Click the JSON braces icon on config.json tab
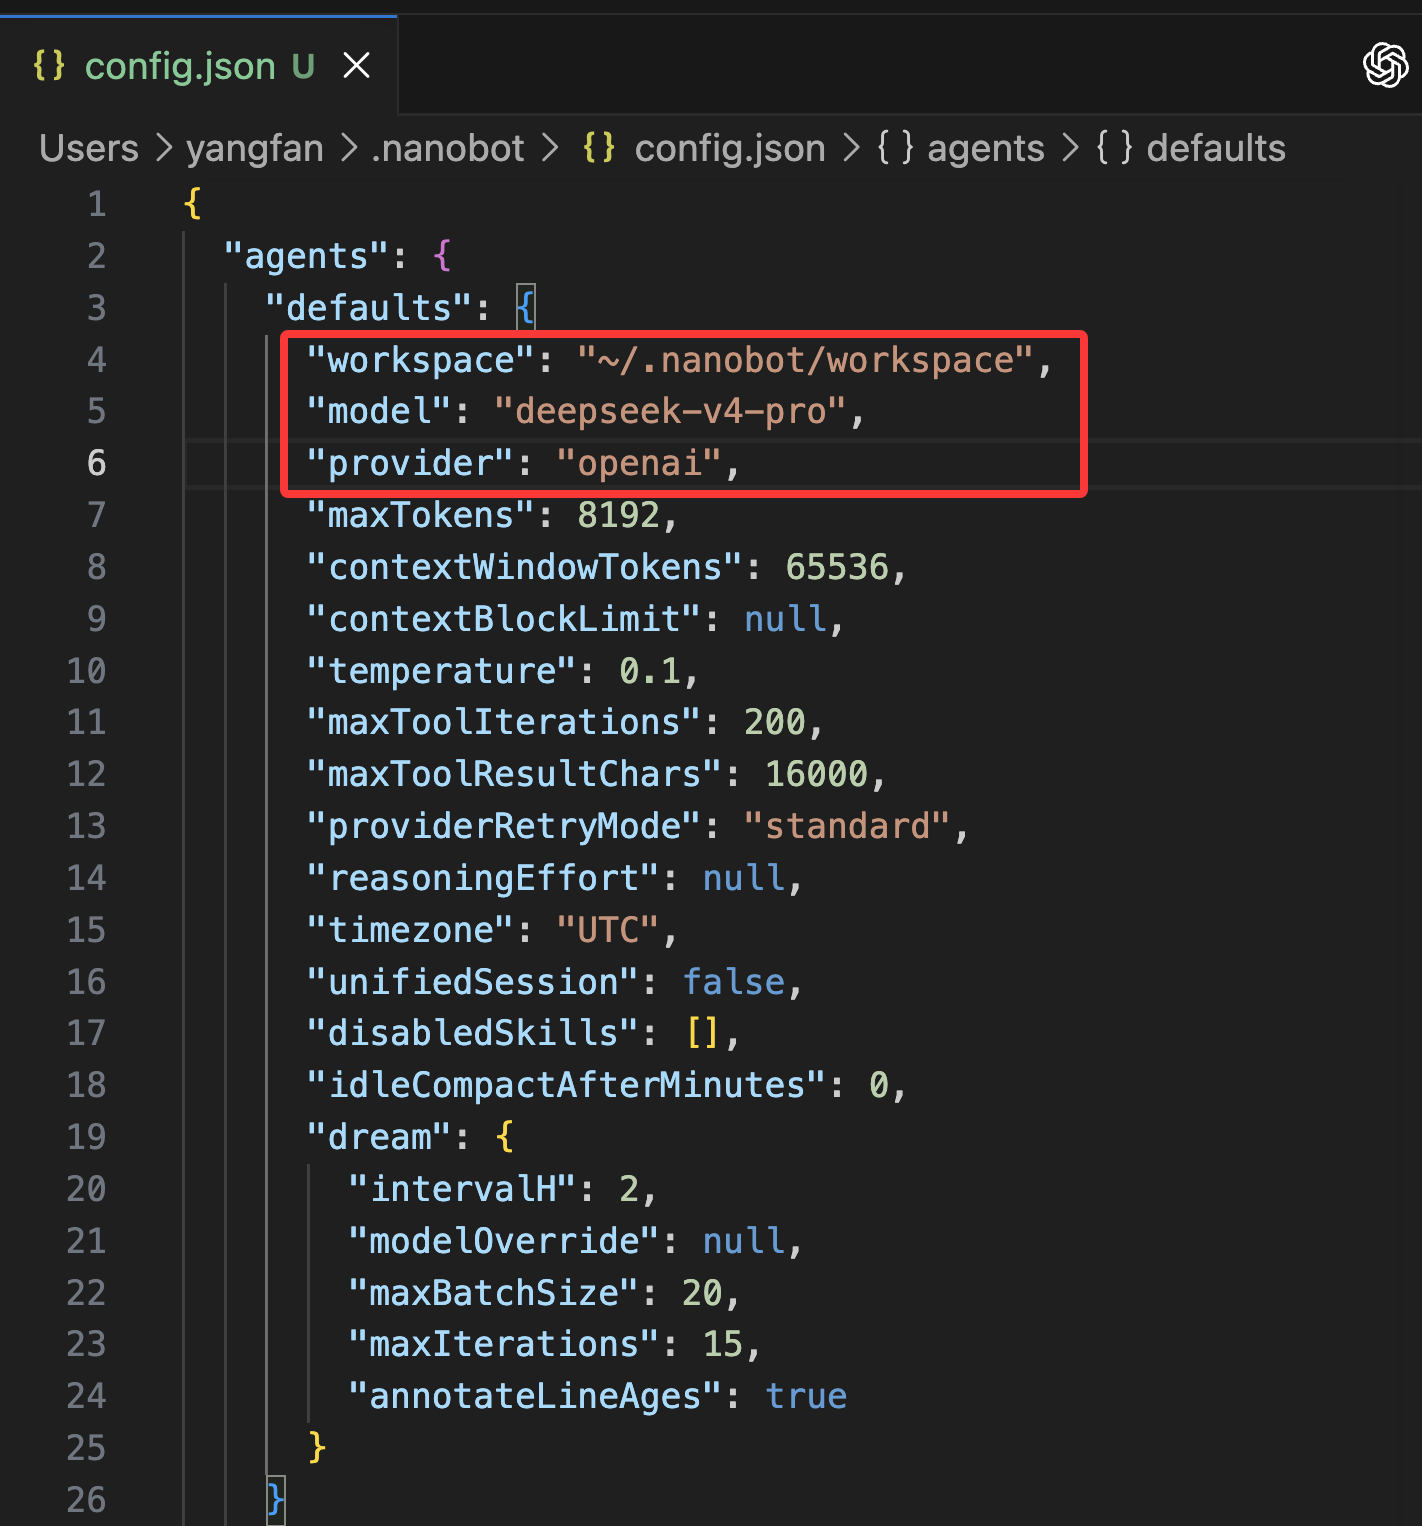The width and height of the screenshot is (1422, 1526). click(x=49, y=66)
